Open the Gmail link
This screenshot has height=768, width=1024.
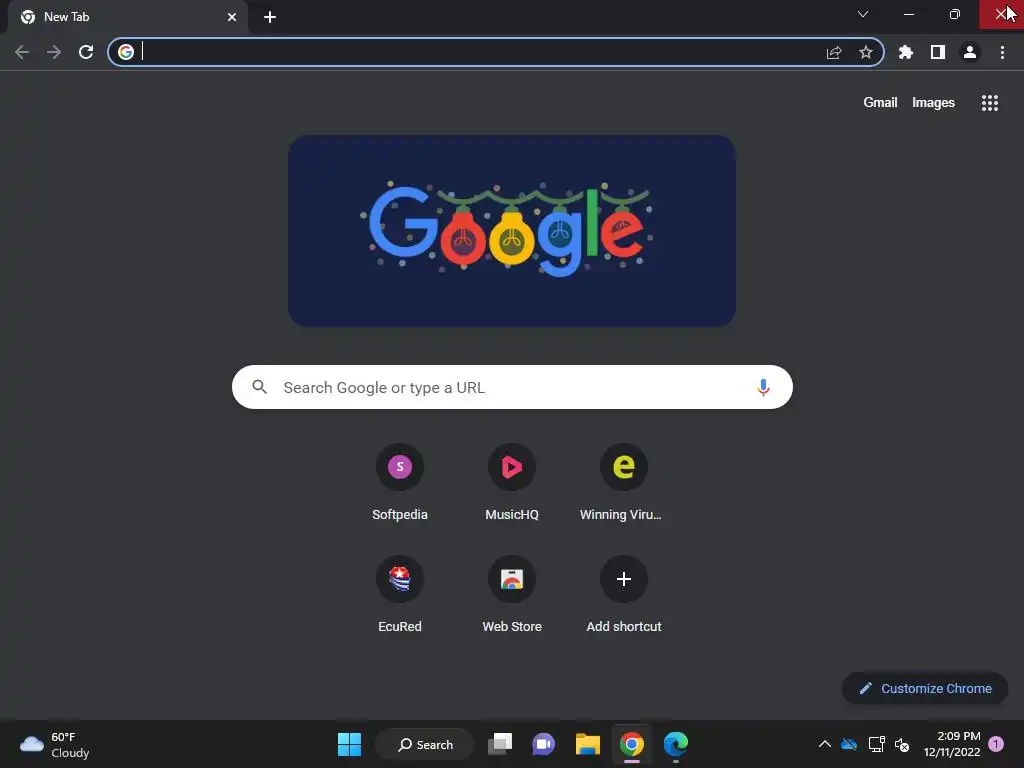[880, 103]
